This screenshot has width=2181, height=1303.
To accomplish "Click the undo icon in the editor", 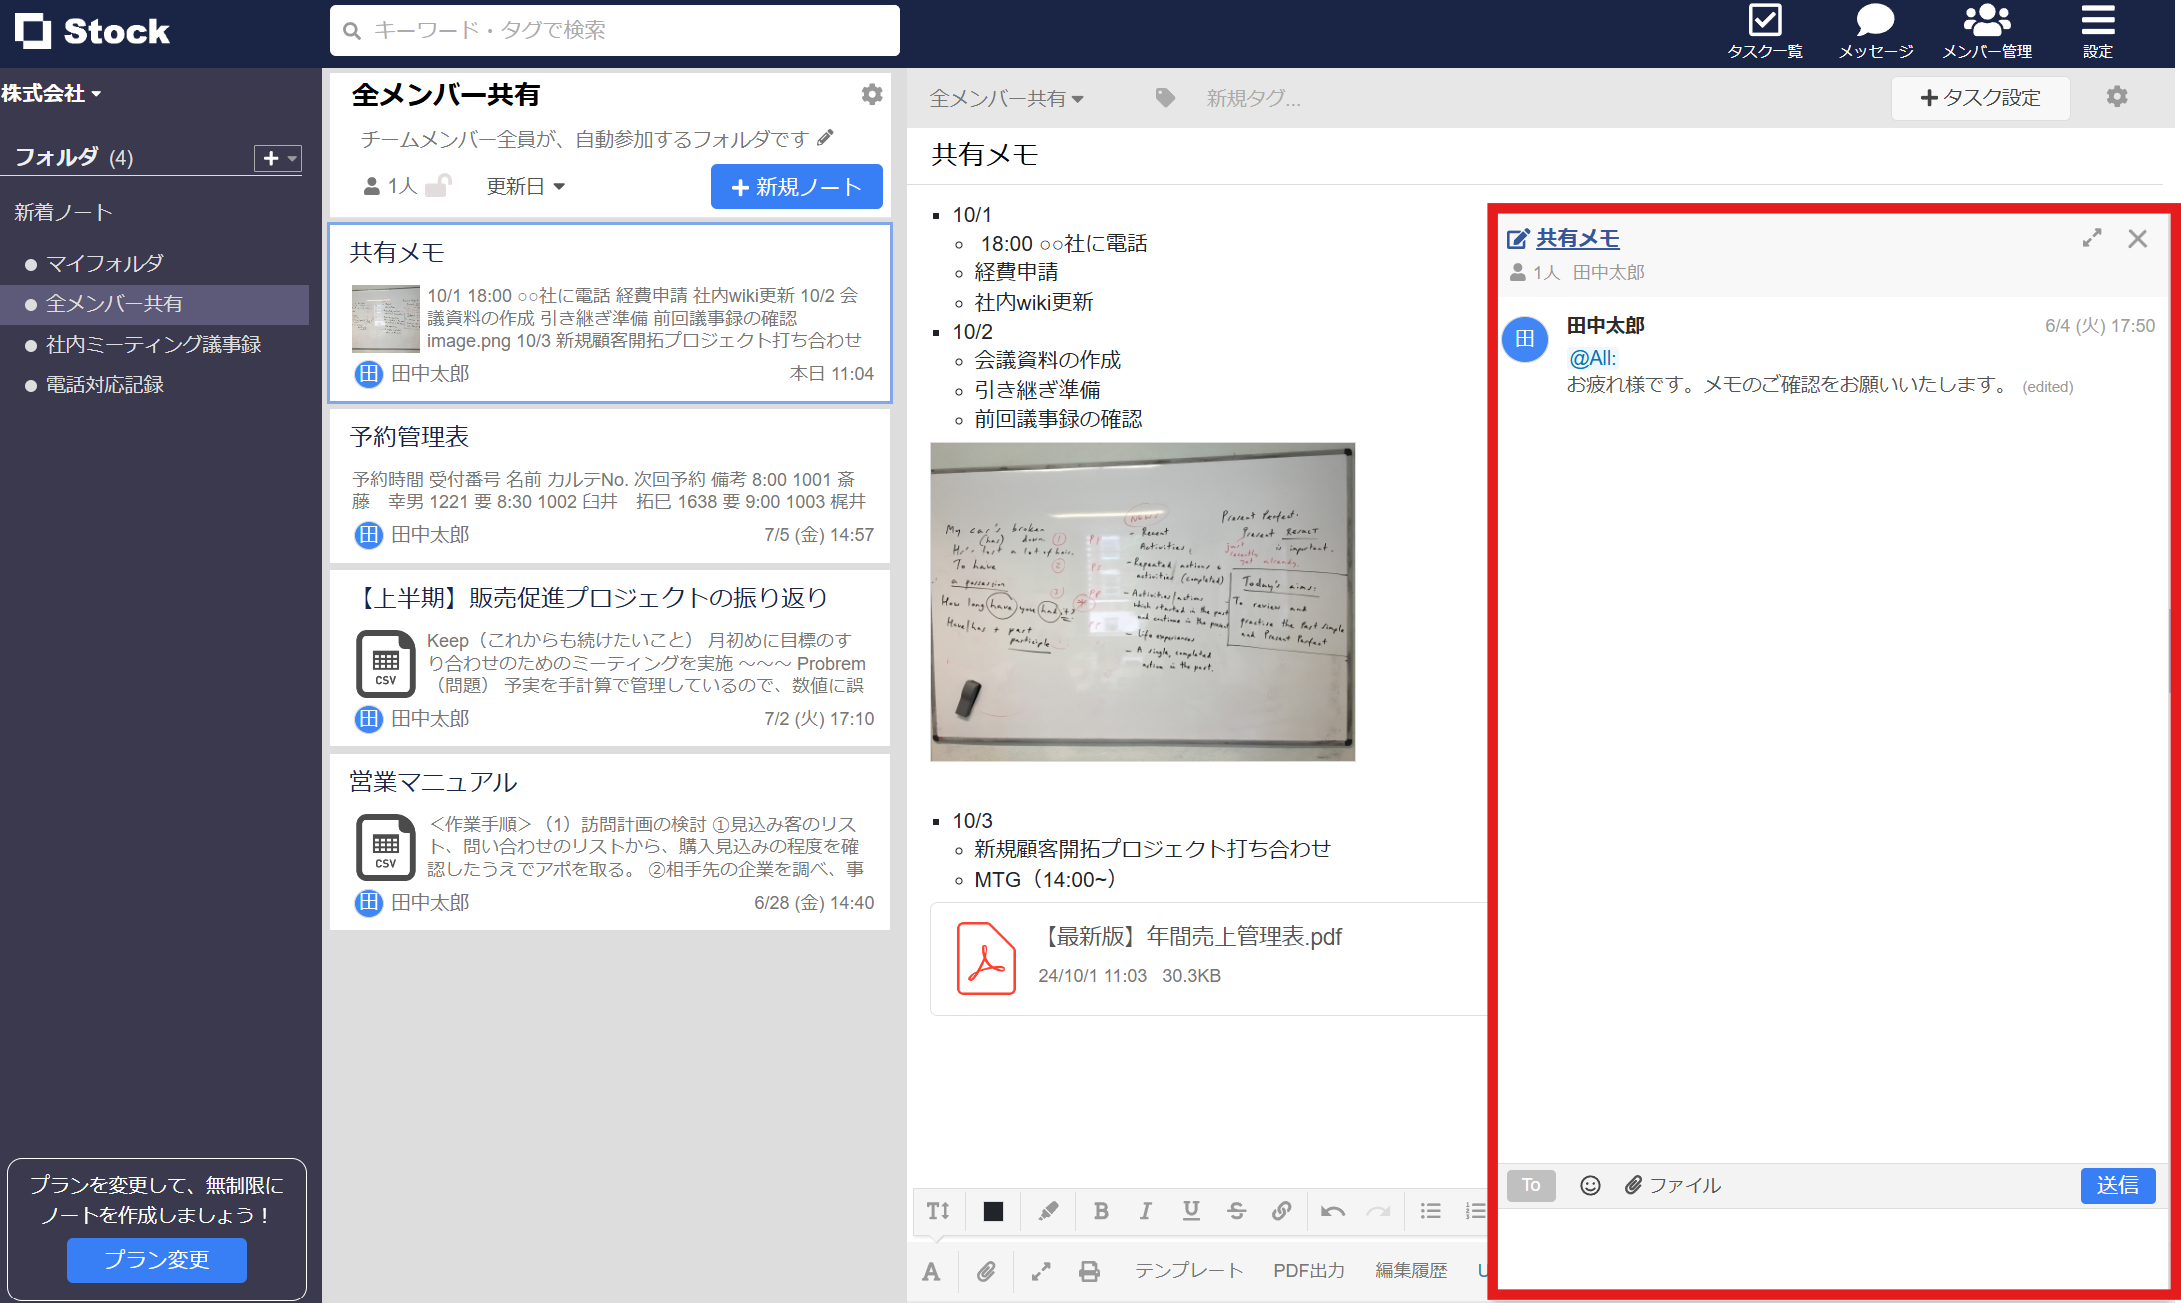I will [1332, 1211].
